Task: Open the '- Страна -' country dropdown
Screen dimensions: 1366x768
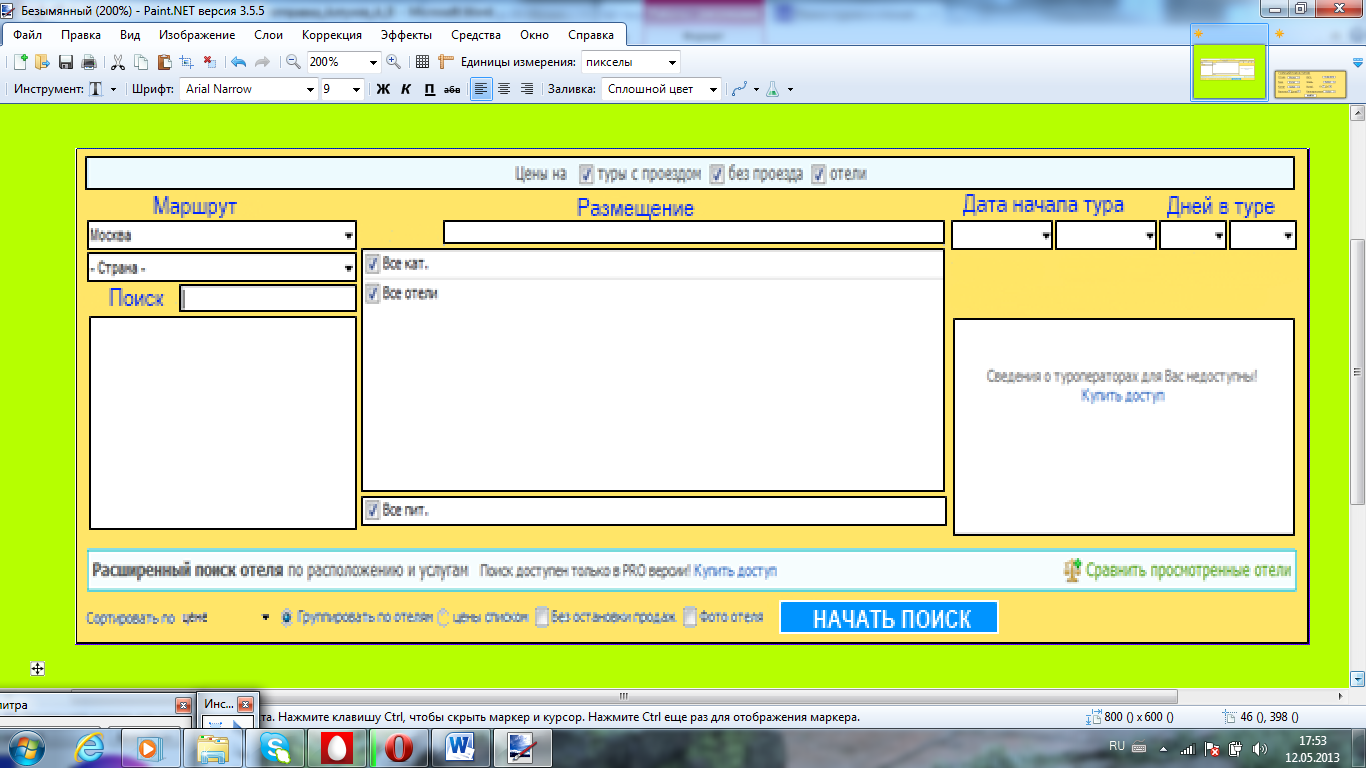Action: [348, 268]
